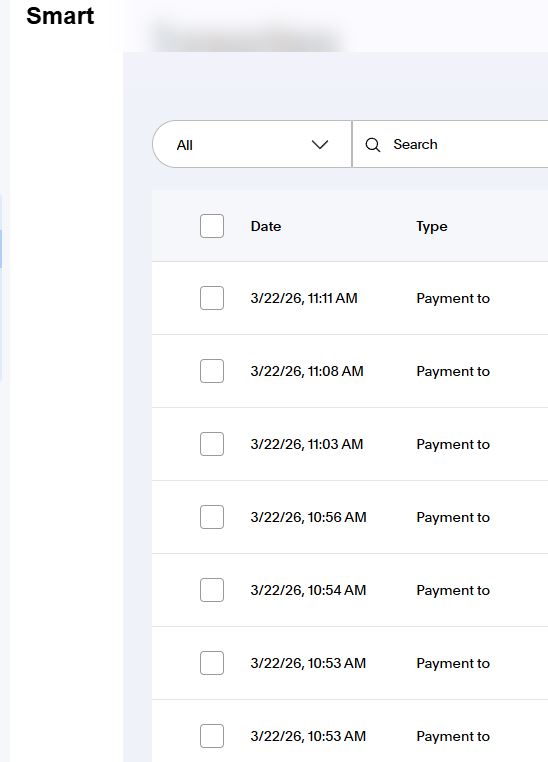Check the 3/22/26, 10:56 AM row checkbox

[212, 517]
